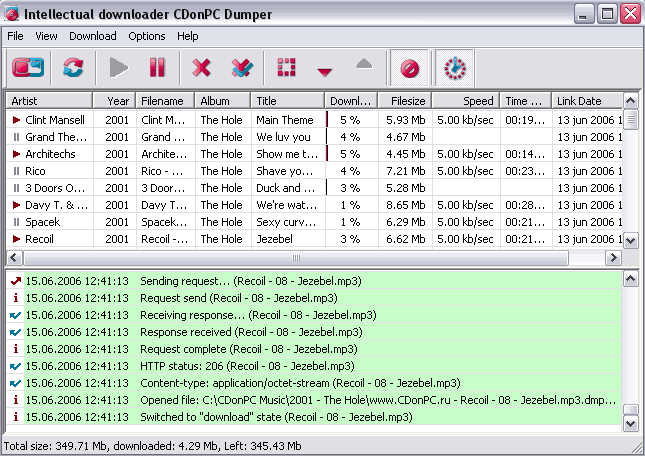
Task: Click the play status icon beside Architechs
Action: point(16,154)
